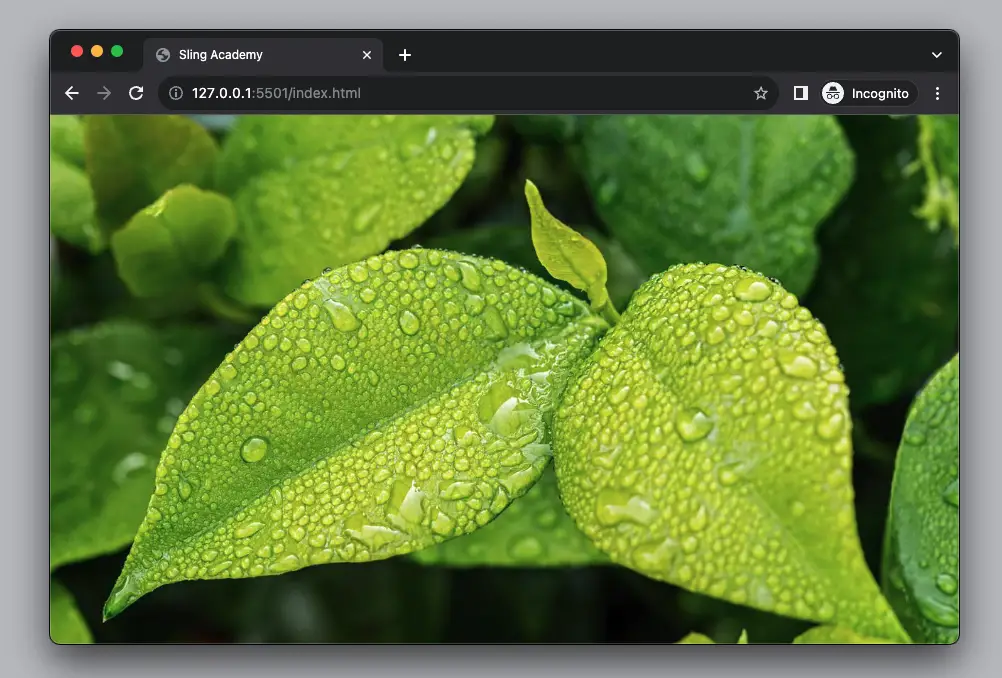The image size is (1002, 678).
Task: Close the window with the red button
Action: [x=77, y=51]
